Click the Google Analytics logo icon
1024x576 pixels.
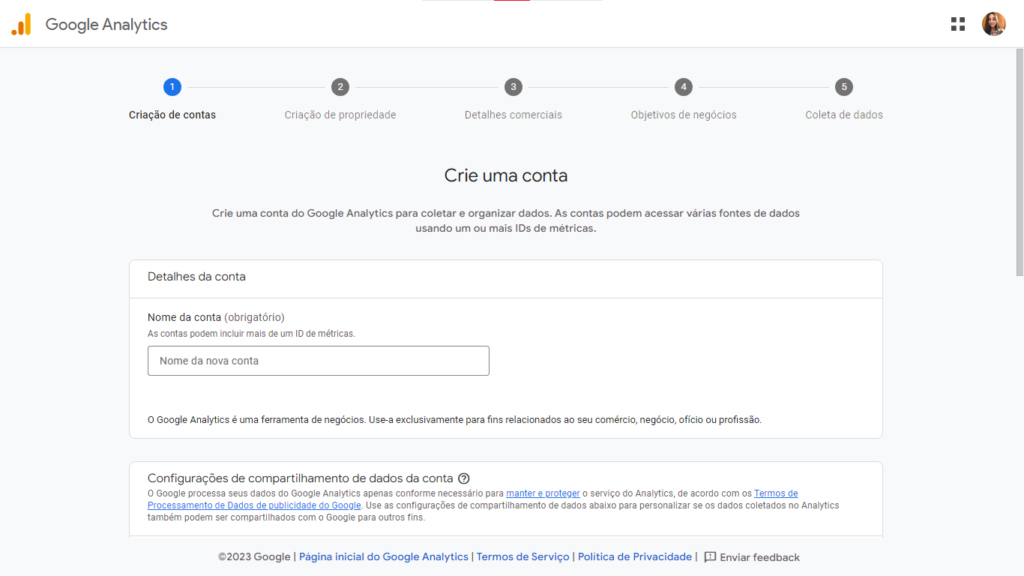click(22, 25)
